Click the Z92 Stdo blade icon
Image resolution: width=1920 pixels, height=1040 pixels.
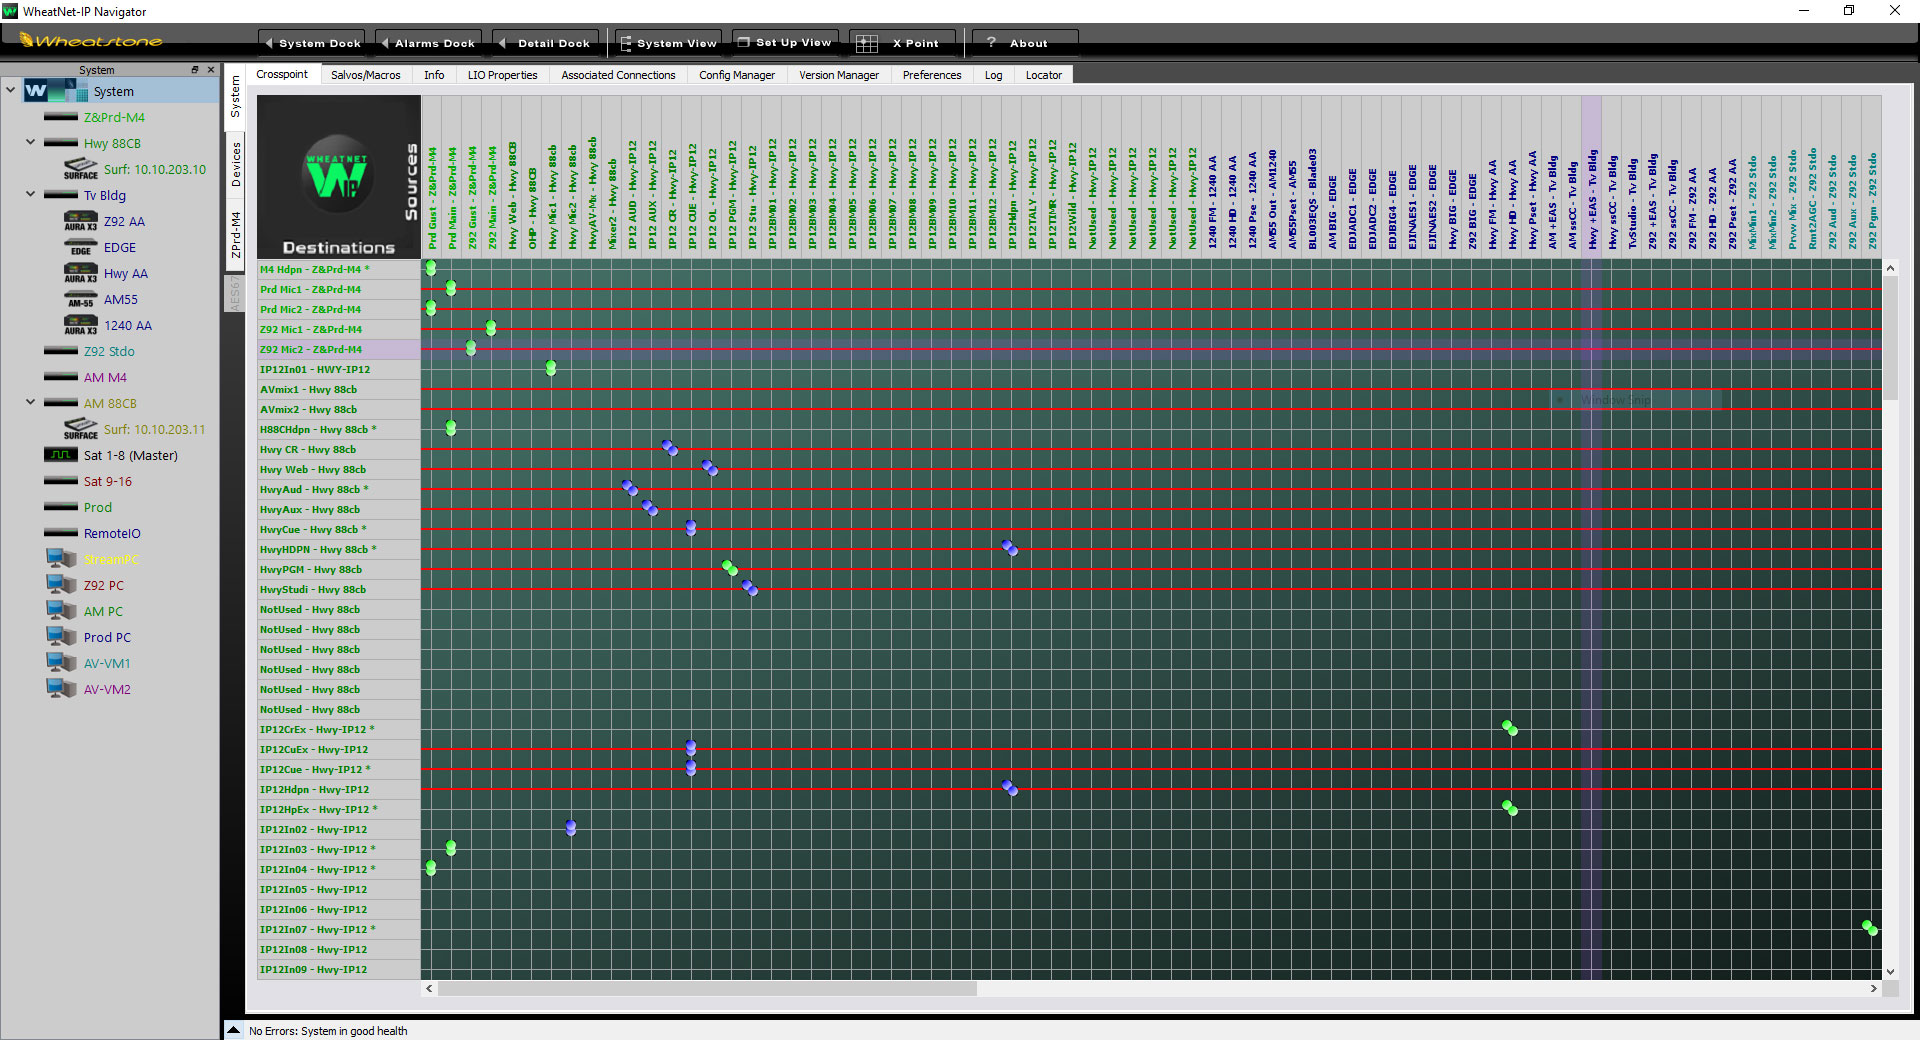tap(61, 351)
